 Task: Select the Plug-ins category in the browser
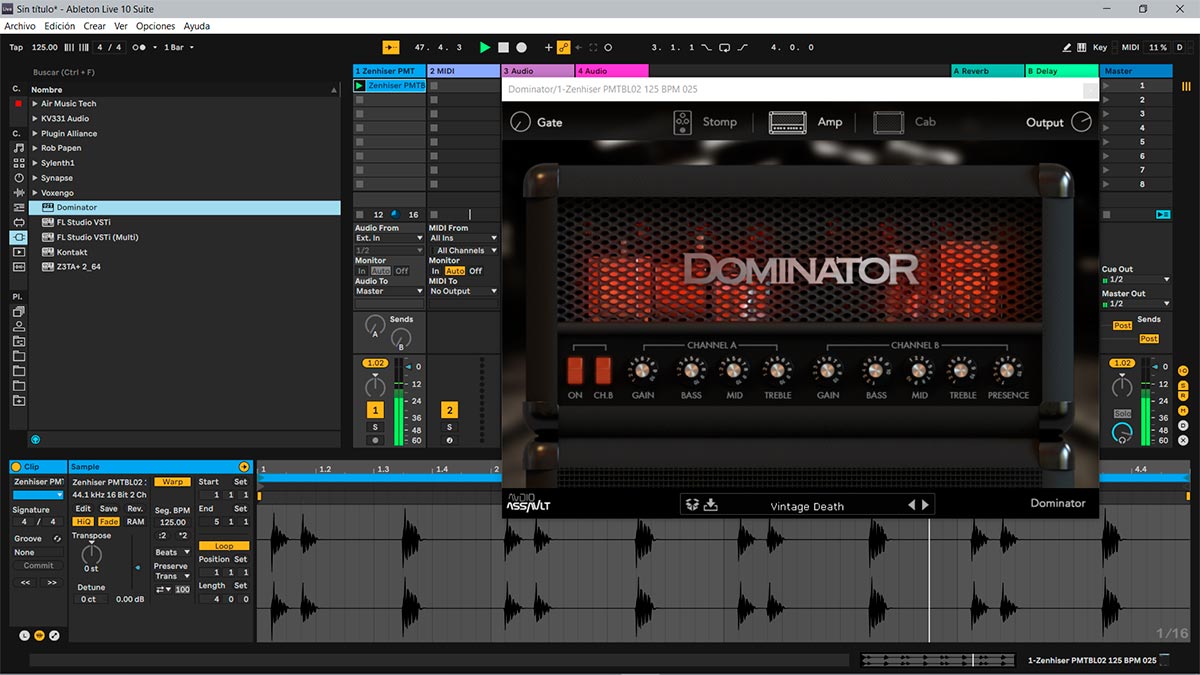click(x=18, y=237)
